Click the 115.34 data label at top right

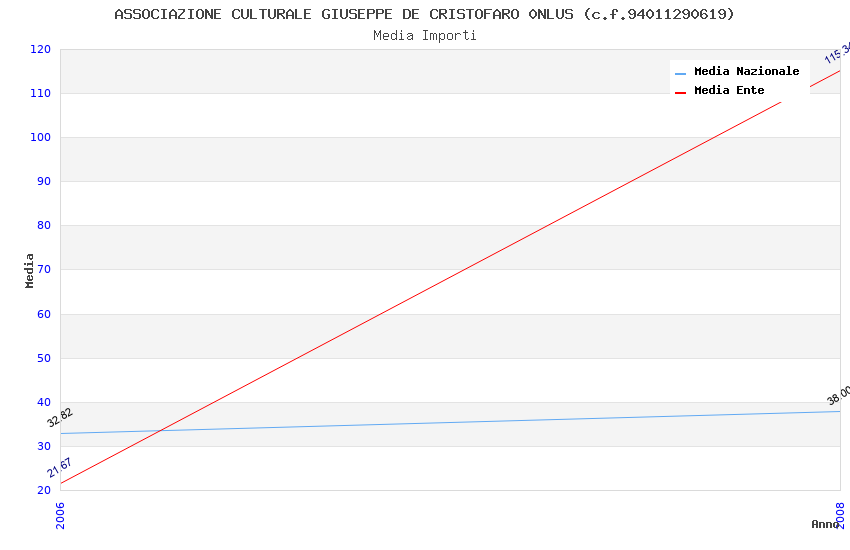(x=837, y=53)
